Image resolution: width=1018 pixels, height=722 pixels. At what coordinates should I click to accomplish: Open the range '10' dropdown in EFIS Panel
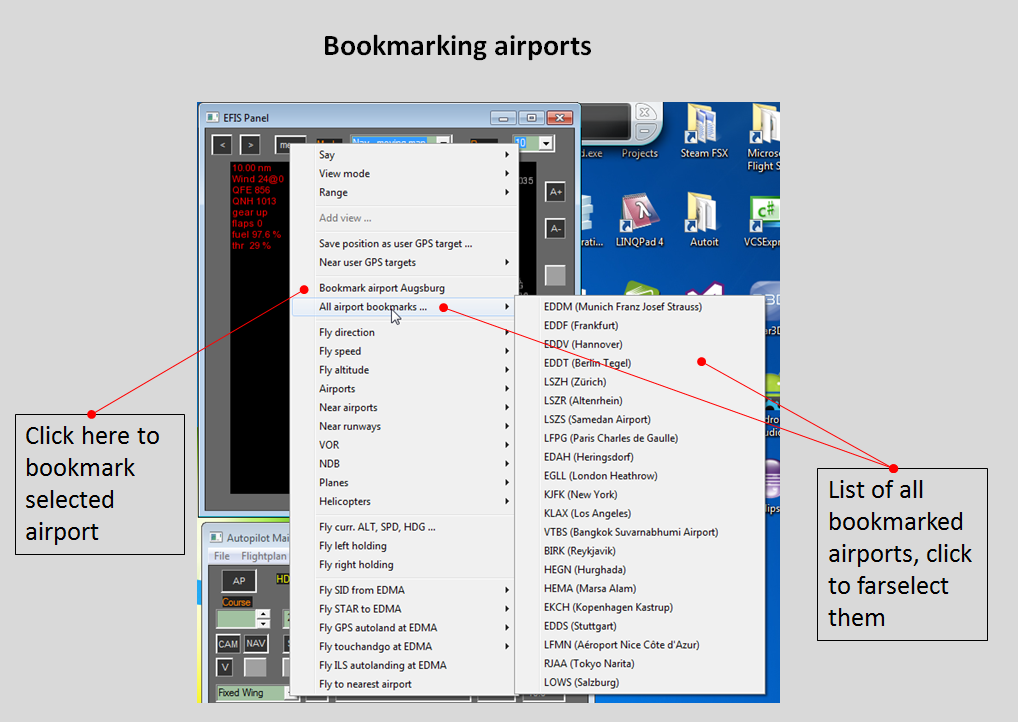(546, 143)
